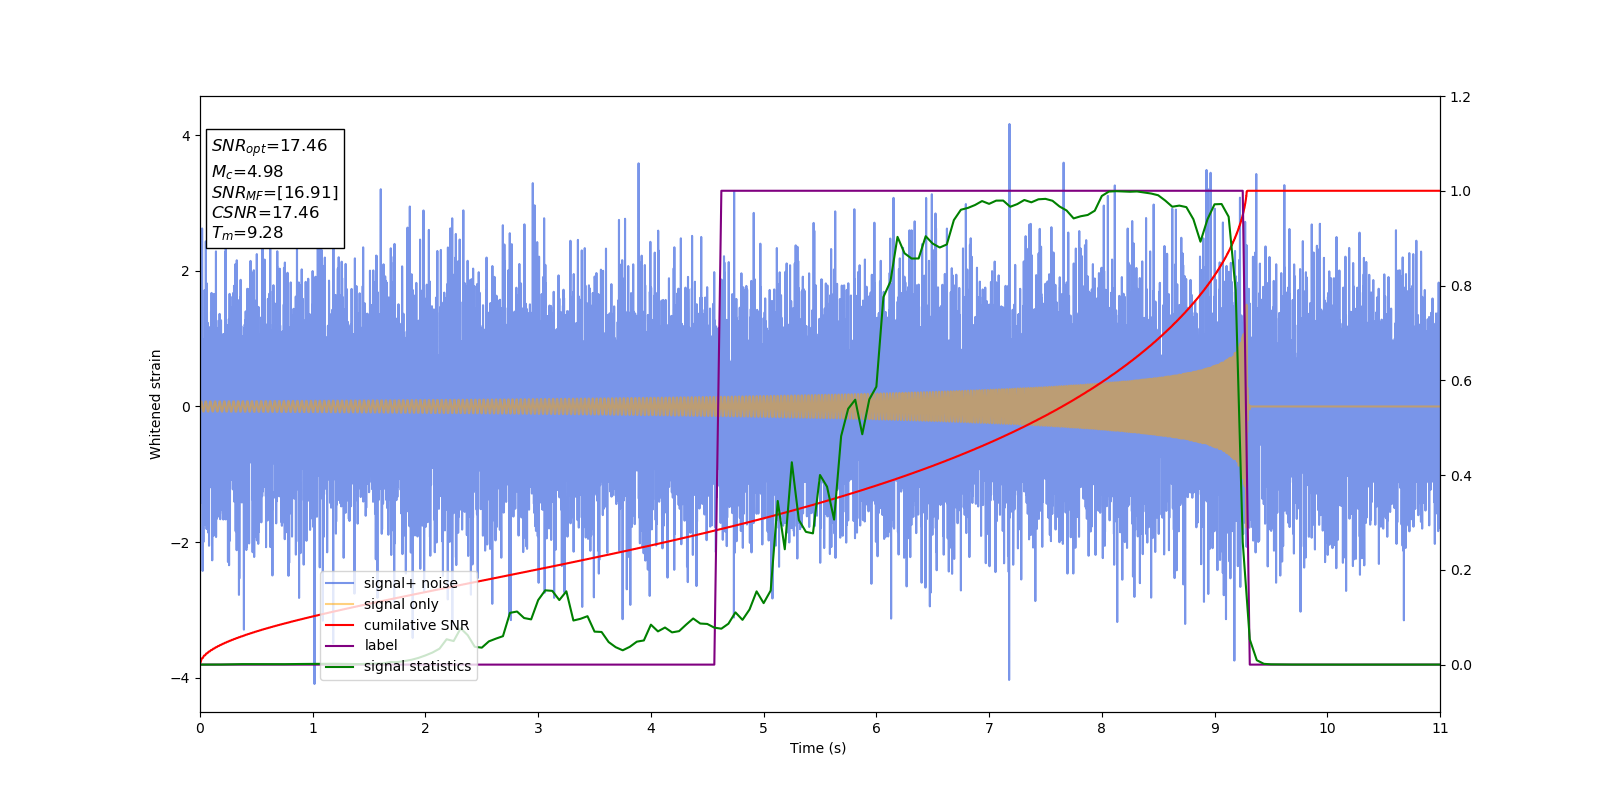The width and height of the screenshot is (1600, 800).
Task: Click right y-axis tick label 0.6
Action: (x=1460, y=381)
